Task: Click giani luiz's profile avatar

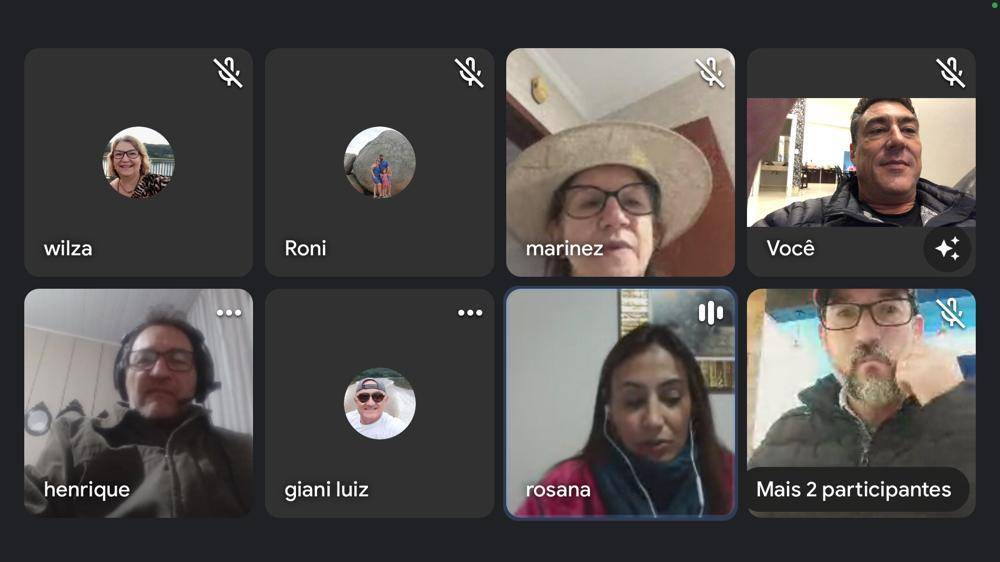Action: (x=379, y=403)
